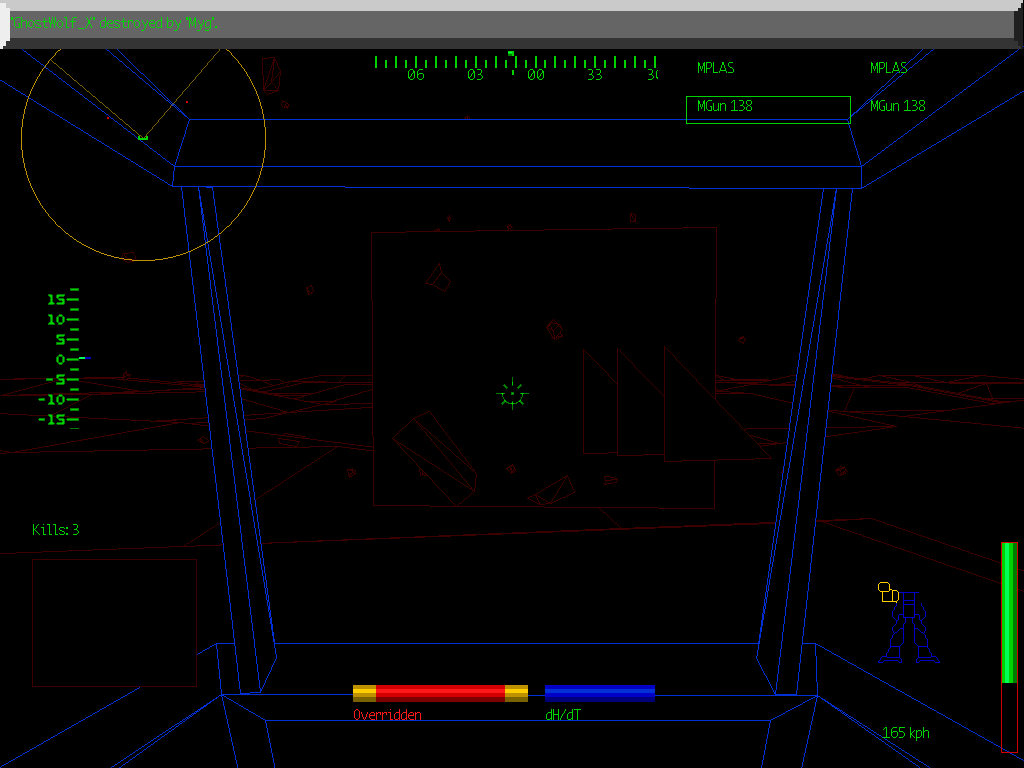Click the blue mech damage diagram
The height and width of the screenshot is (768, 1024).
909,630
